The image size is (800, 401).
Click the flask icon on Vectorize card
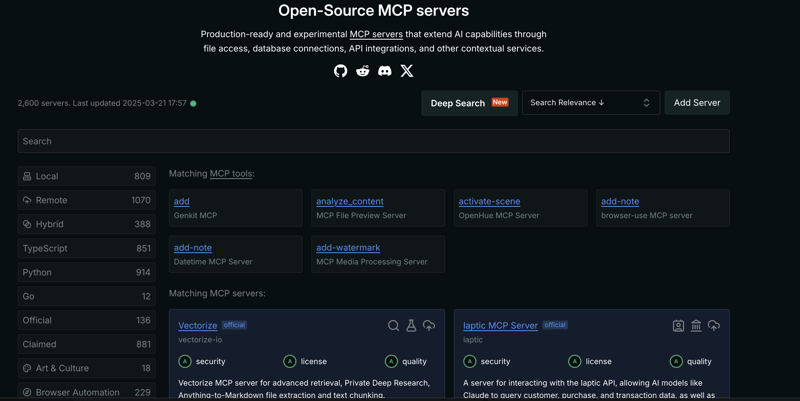click(x=411, y=326)
